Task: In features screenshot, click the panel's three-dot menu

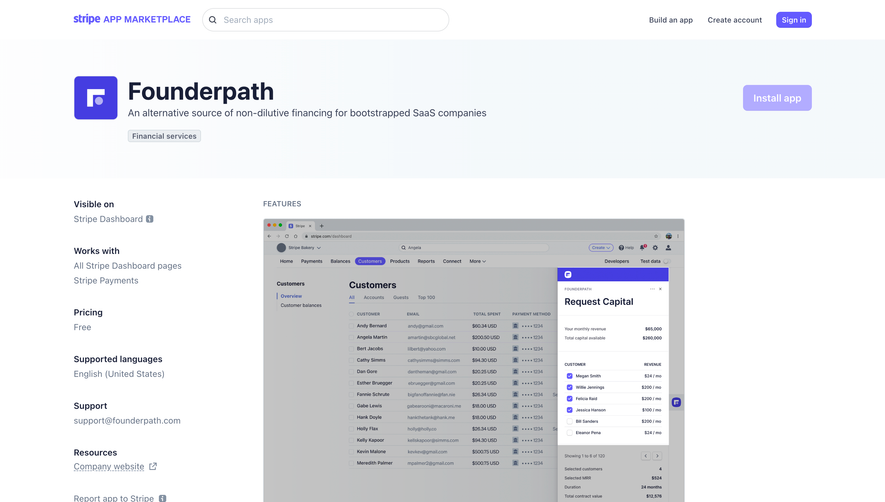Action: (652, 289)
